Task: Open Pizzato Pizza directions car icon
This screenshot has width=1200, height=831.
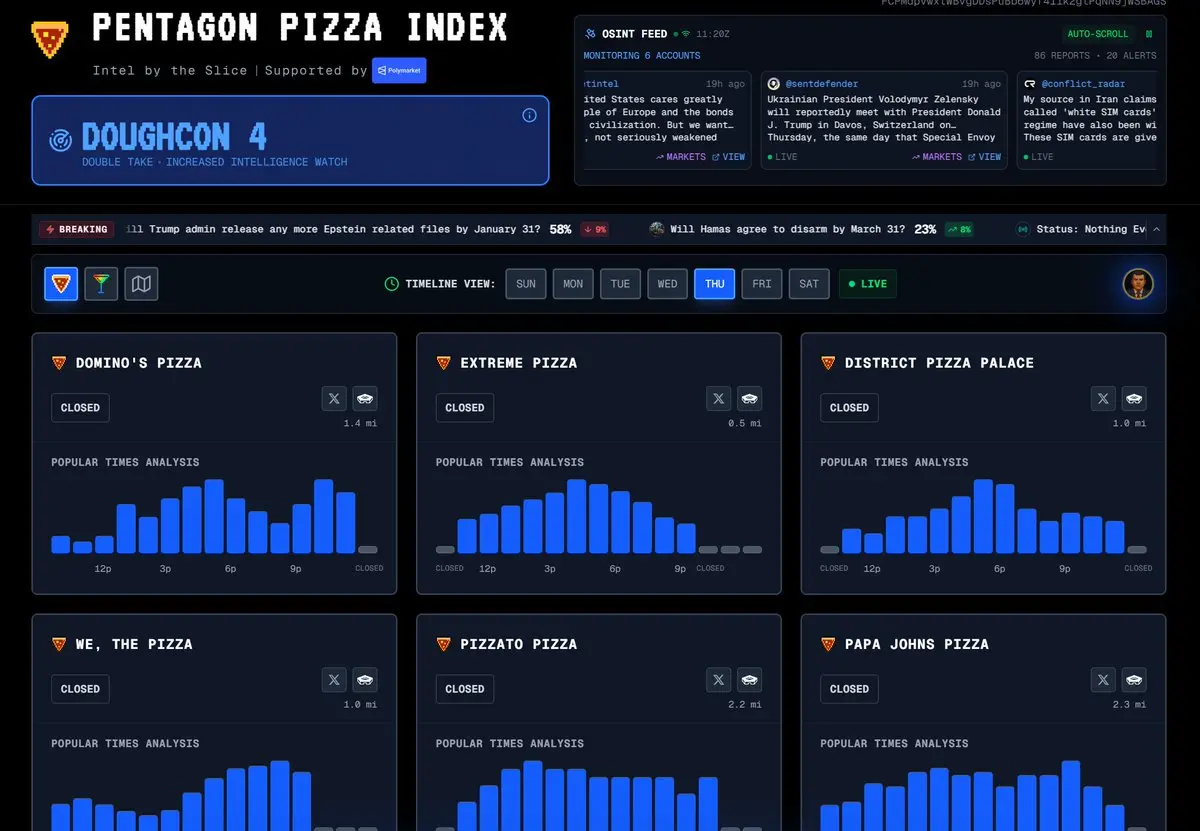Action: coord(750,680)
